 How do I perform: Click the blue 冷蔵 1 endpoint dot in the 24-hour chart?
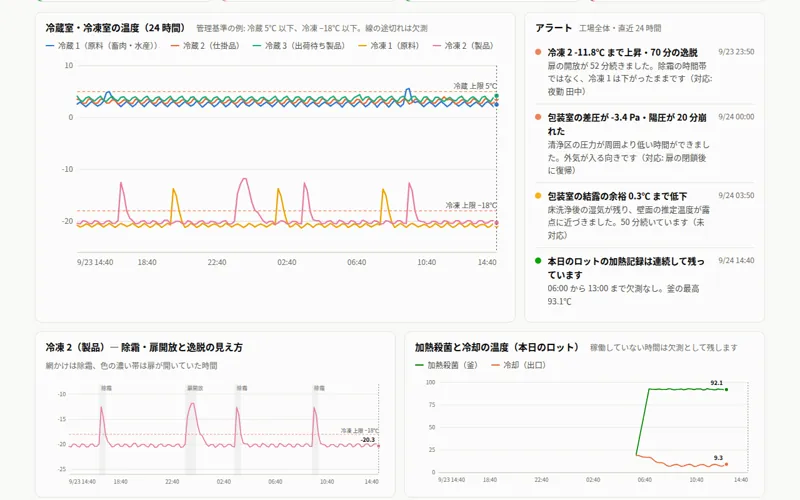pos(496,105)
